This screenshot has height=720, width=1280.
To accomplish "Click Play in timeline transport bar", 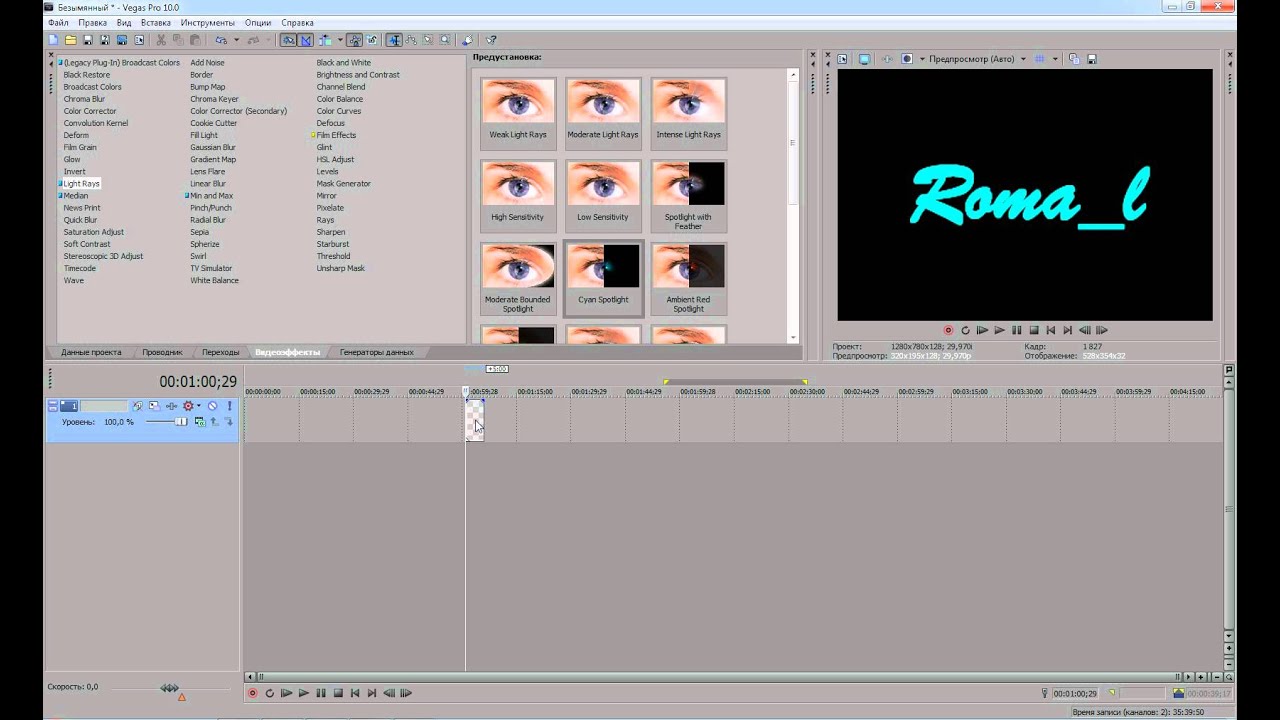I will pyautogui.click(x=303, y=693).
